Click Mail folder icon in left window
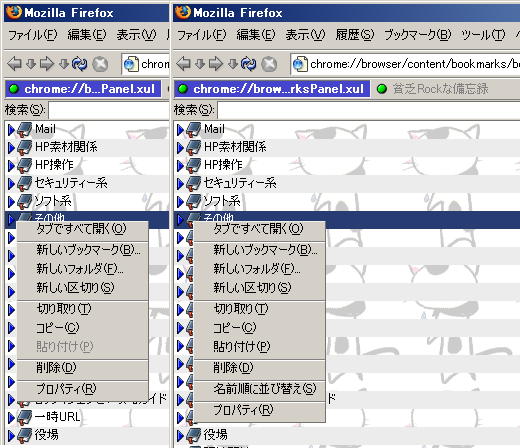 [x=25, y=130]
